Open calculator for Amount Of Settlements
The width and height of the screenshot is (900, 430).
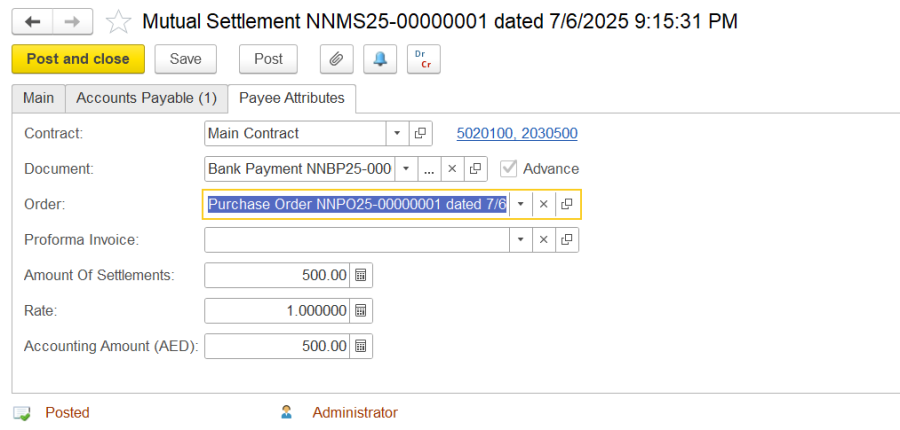click(362, 275)
